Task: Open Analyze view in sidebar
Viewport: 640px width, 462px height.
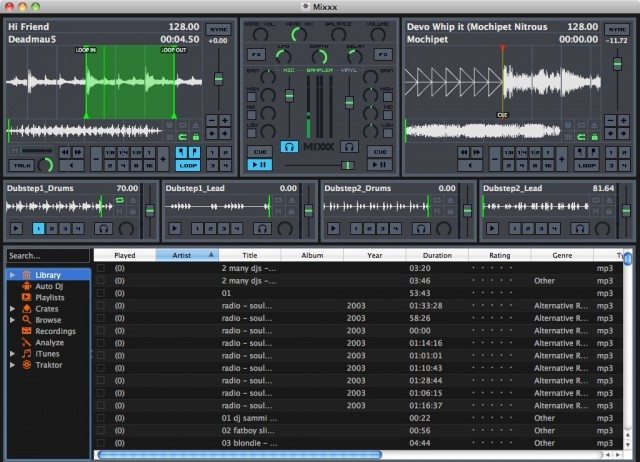Action: point(49,342)
